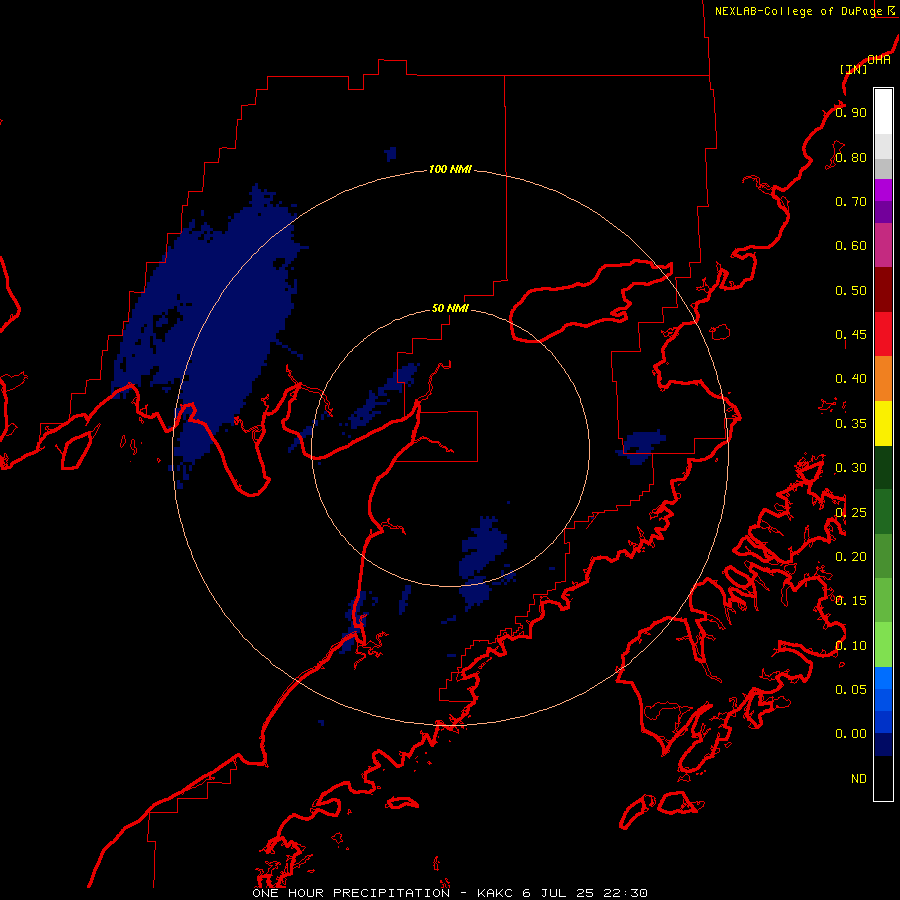Select the 50 NMI range ring label
900x900 pixels.
point(450,308)
